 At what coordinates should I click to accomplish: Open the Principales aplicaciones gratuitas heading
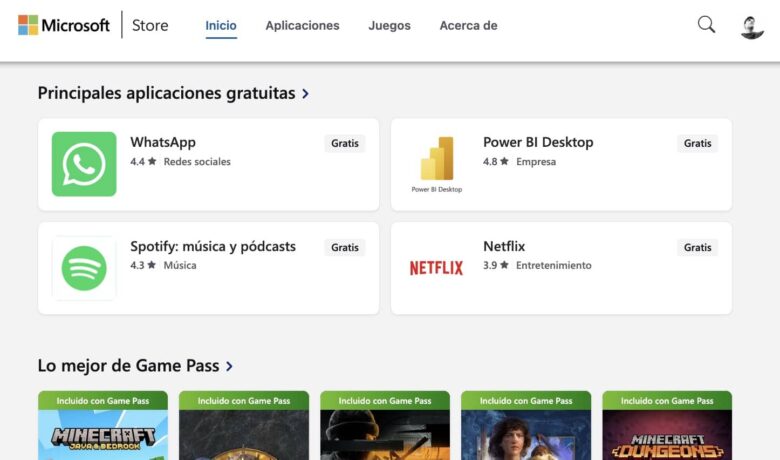pyautogui.click(x=167, y=93)
